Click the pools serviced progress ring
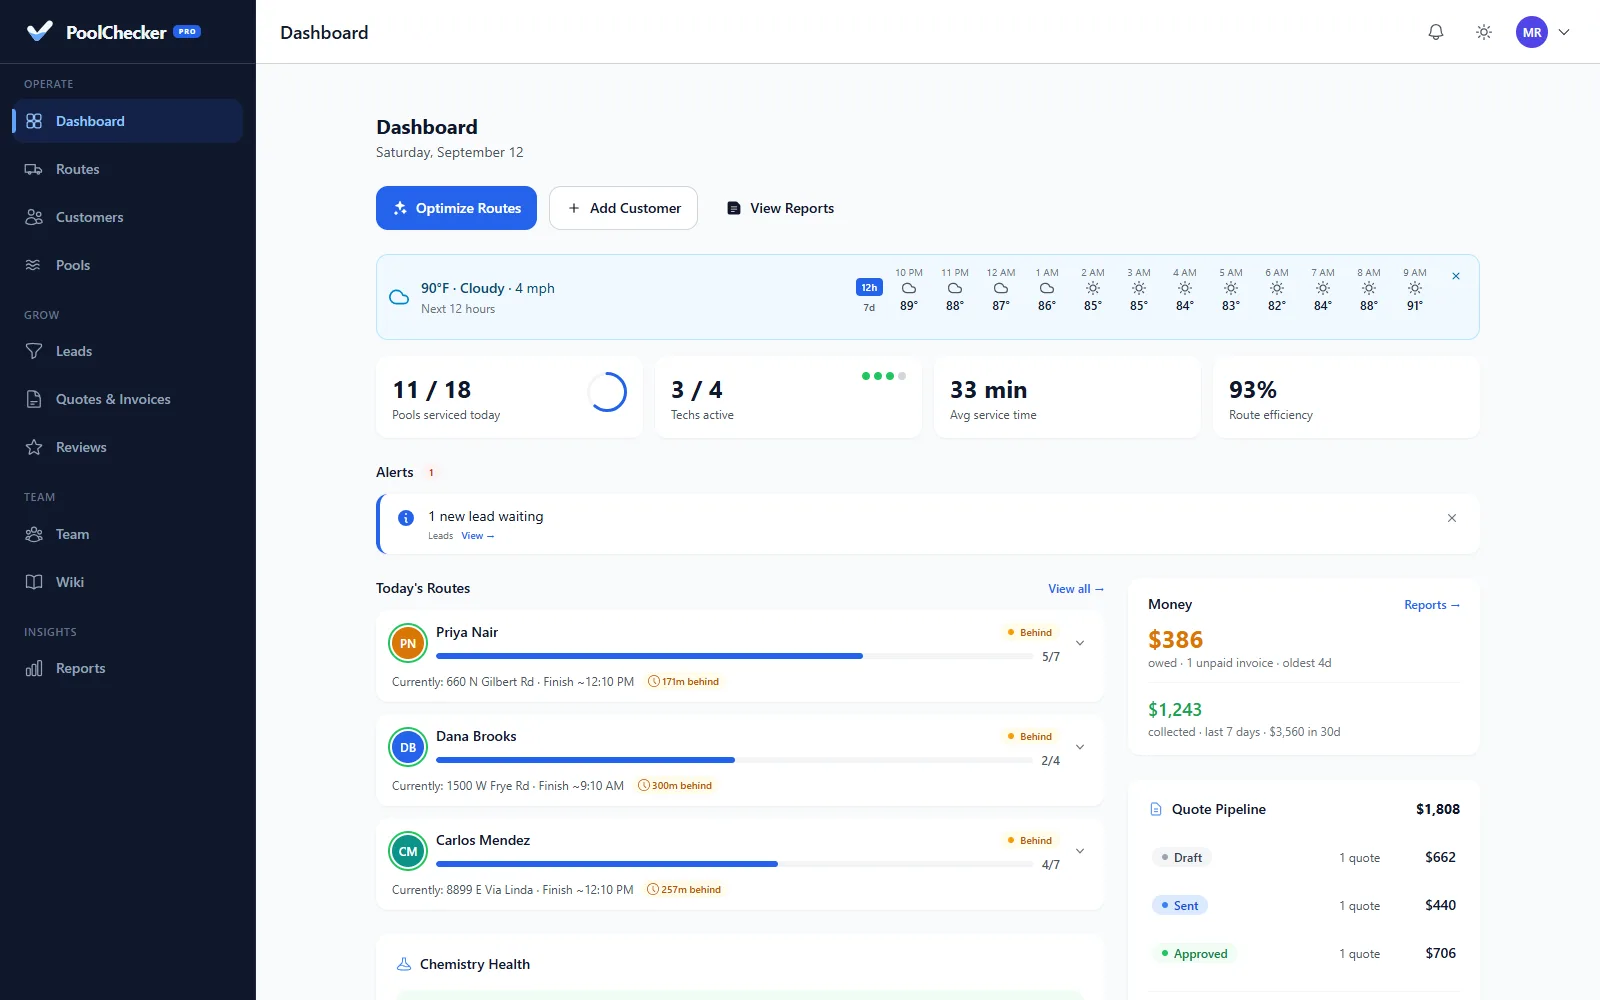Image resolution: width=1600 pixels, height=1000 pixels. coord(607,392)
